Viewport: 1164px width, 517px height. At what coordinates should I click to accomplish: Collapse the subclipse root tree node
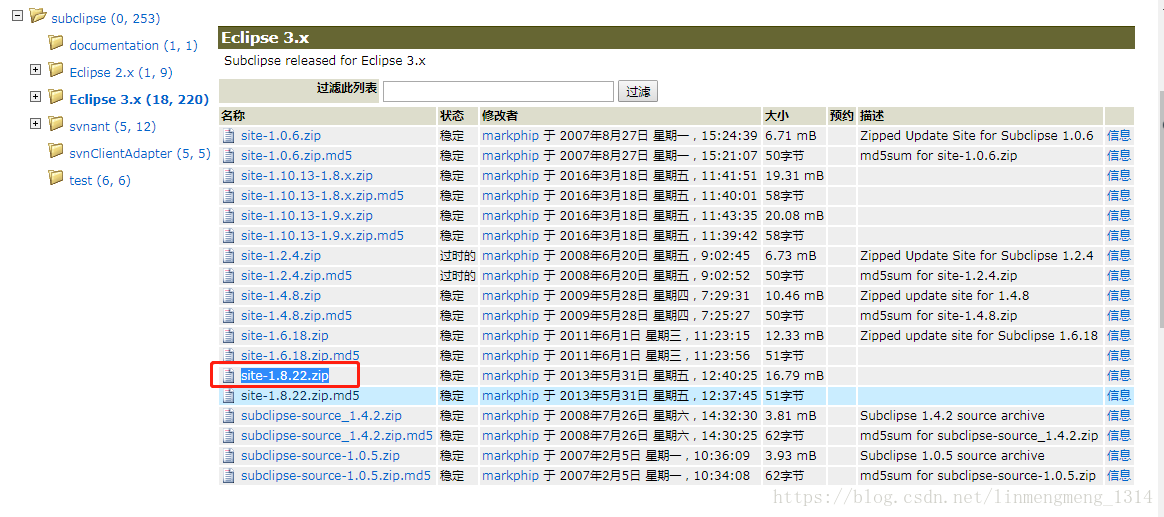pyautogui.click(x=18, y=16)
